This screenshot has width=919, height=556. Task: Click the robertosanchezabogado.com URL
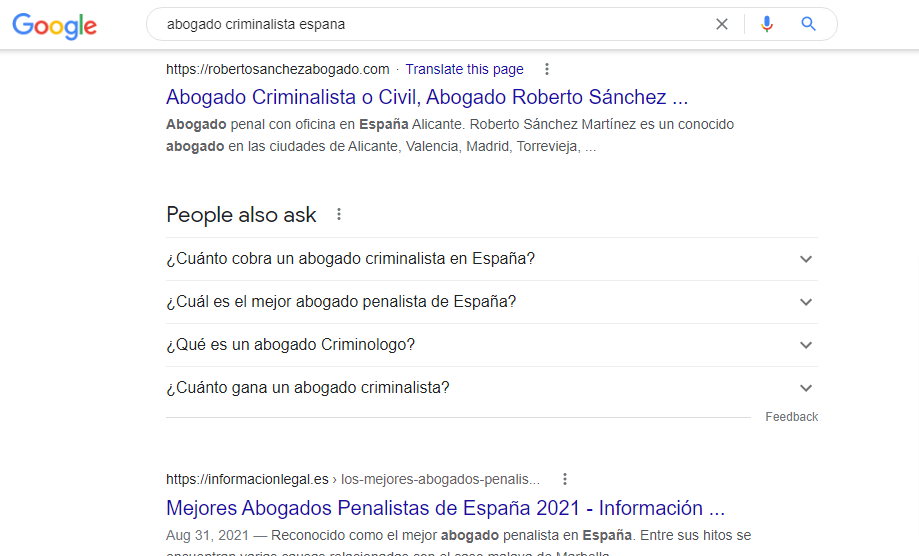tap(277, 69)
